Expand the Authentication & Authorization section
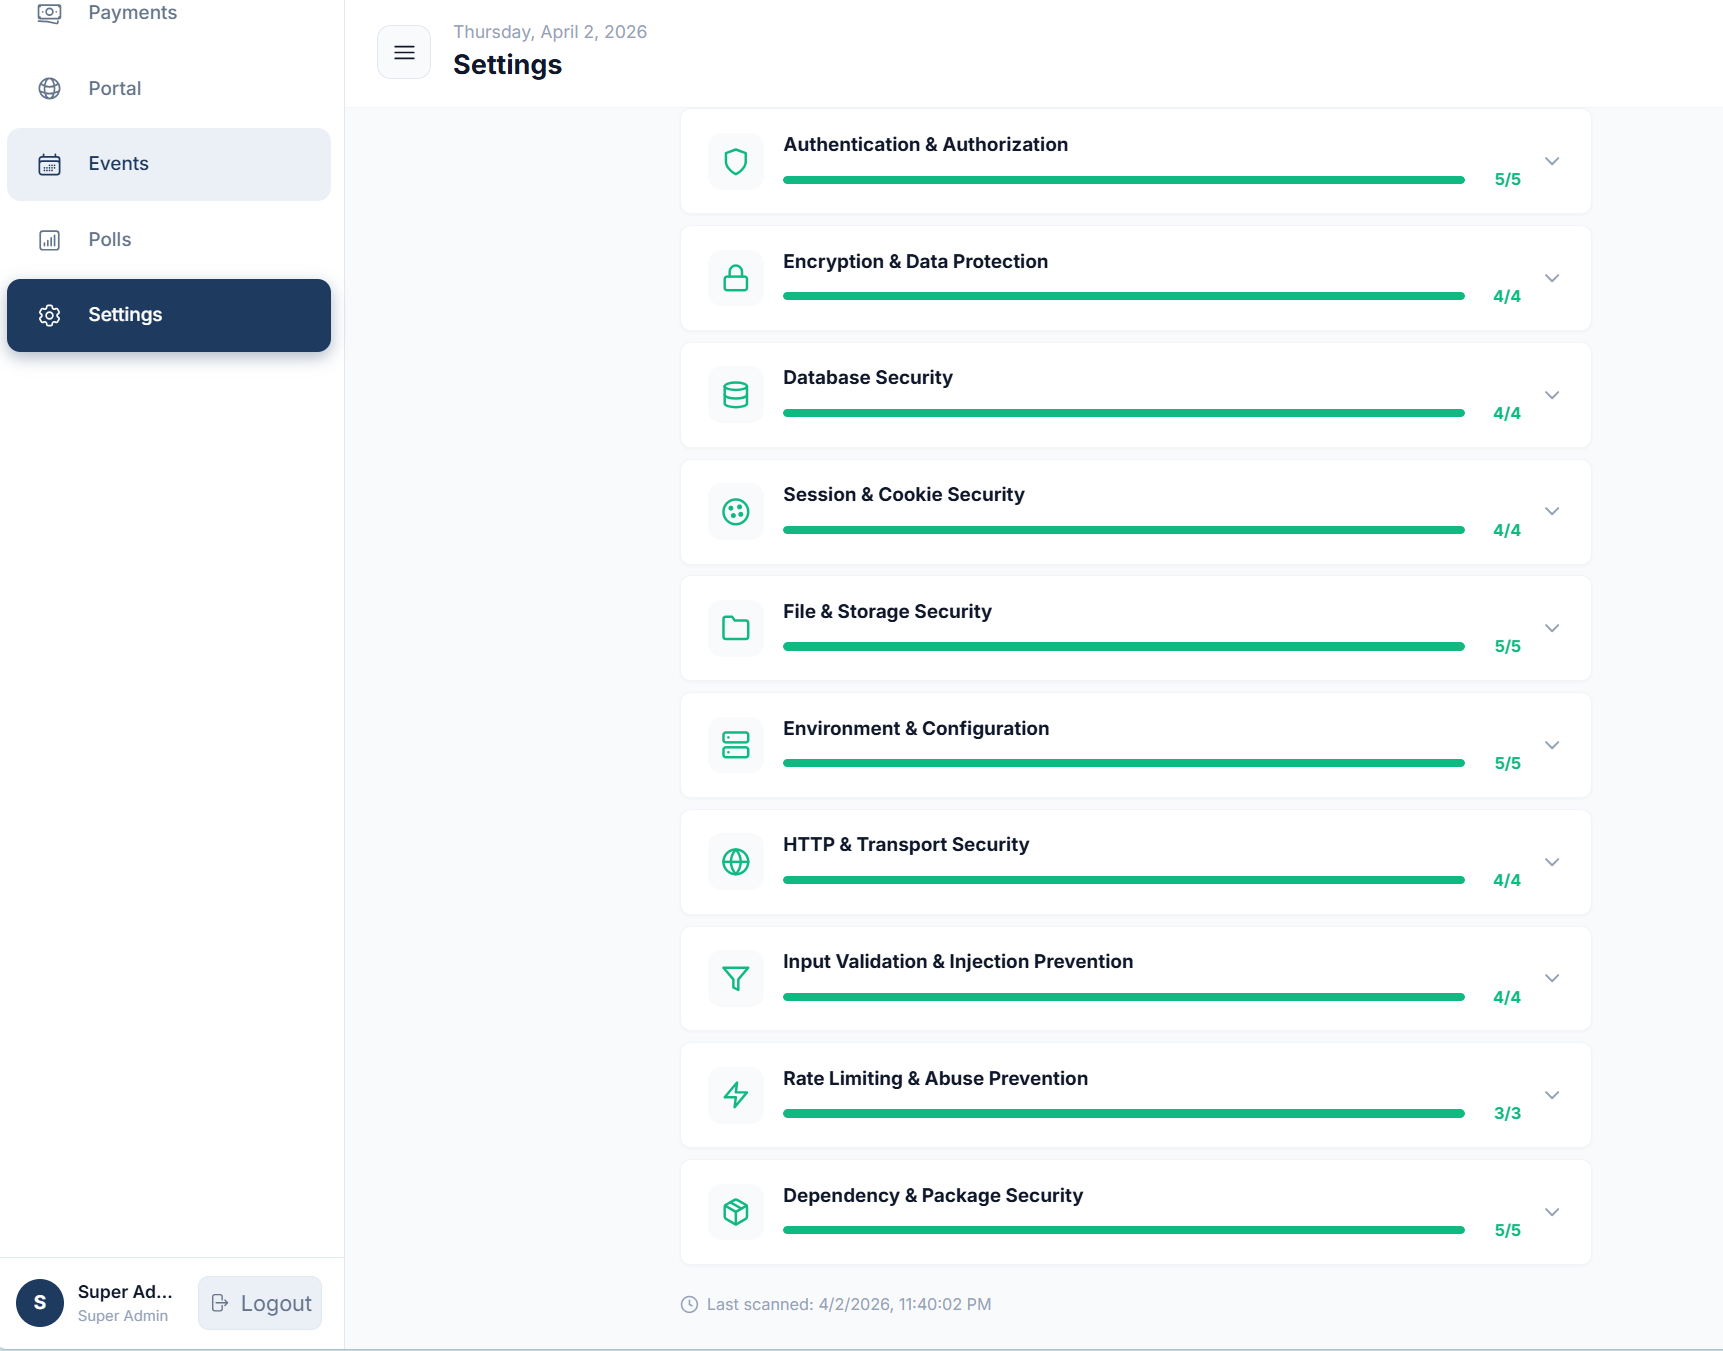1723x1351 pixels. coord(1552,161)
